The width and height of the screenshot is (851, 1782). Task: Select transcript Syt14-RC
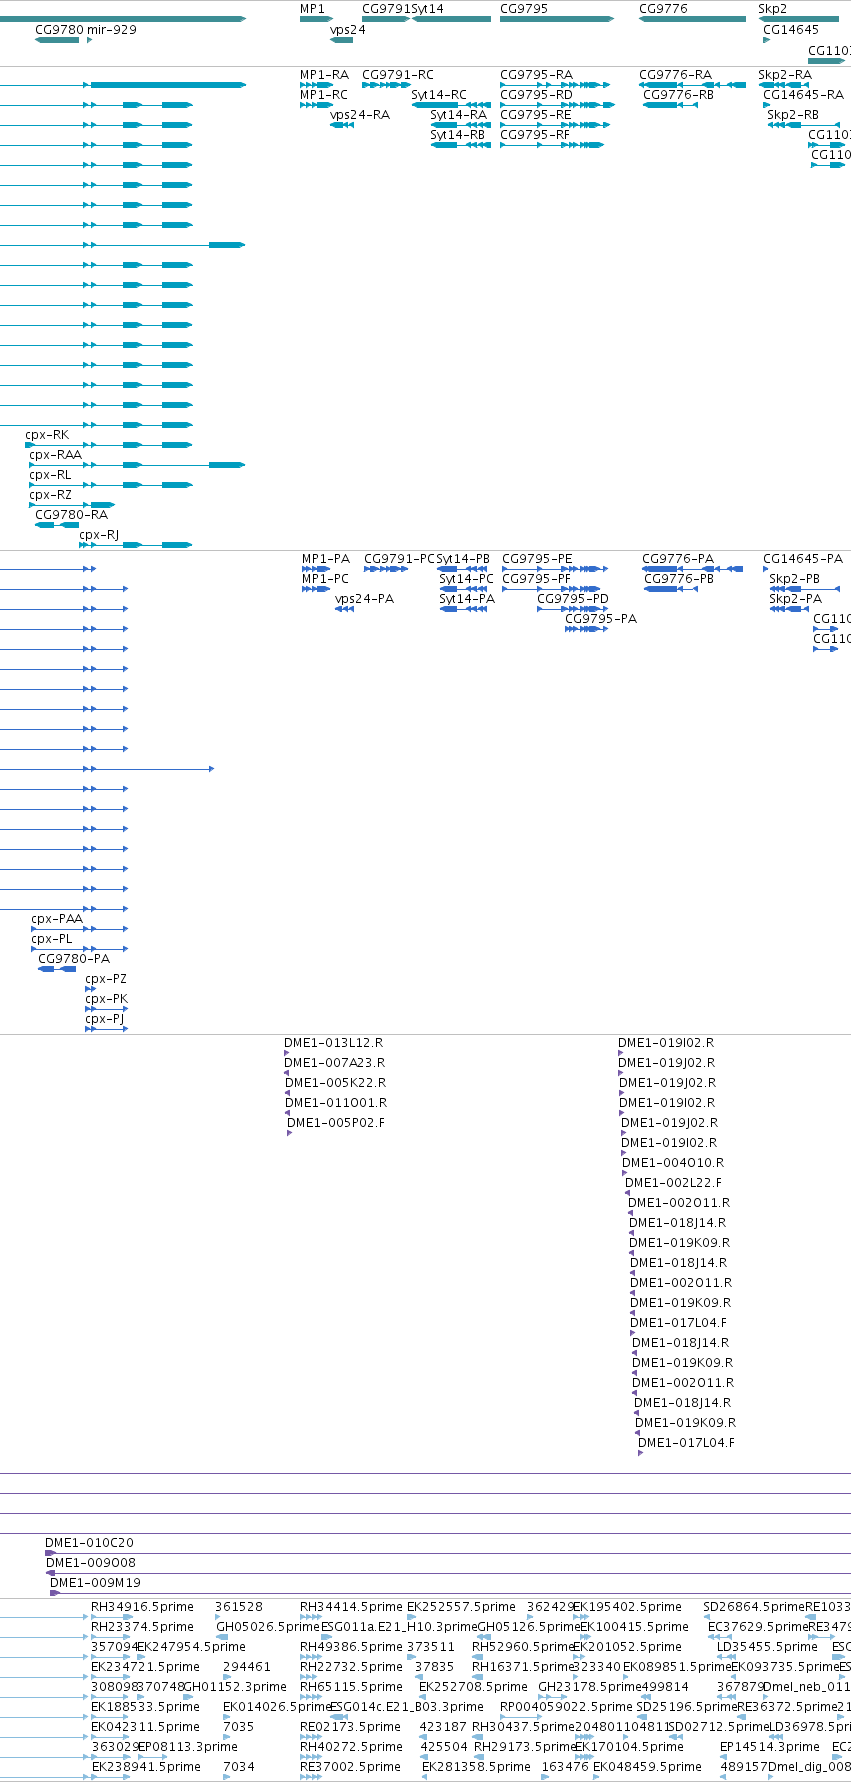click(x=439, y=95)
